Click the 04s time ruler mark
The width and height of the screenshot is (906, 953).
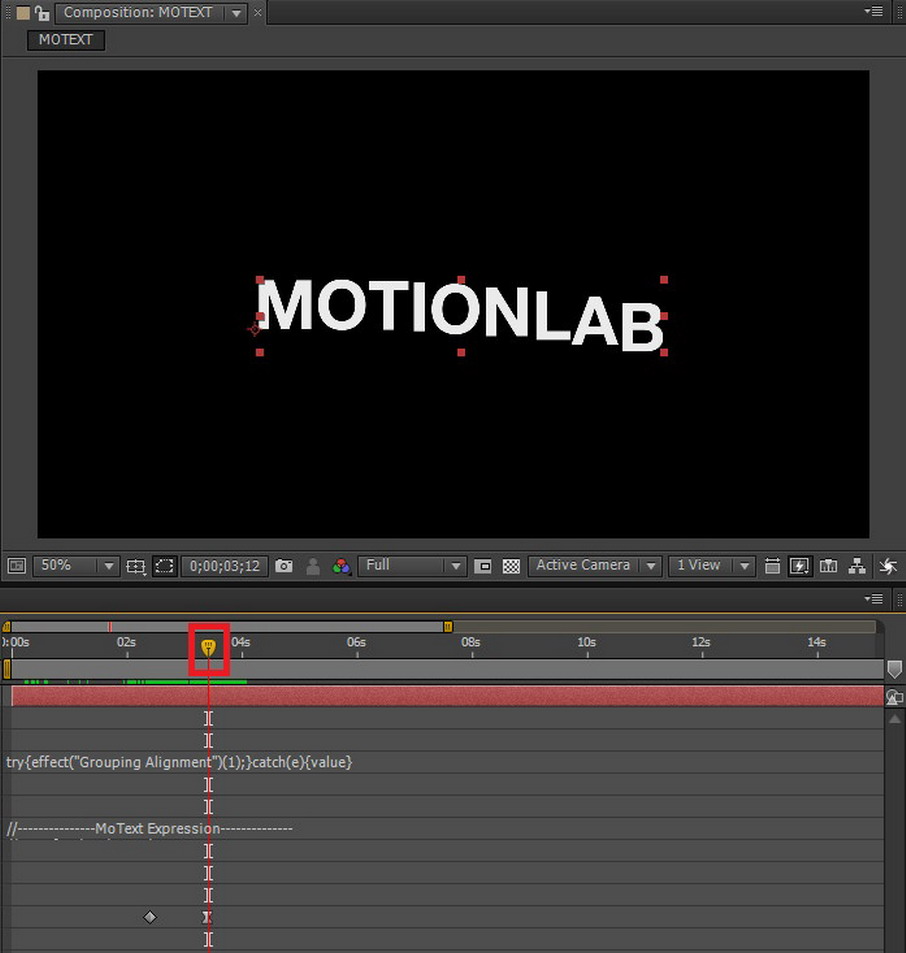click(x=241, y=642)
